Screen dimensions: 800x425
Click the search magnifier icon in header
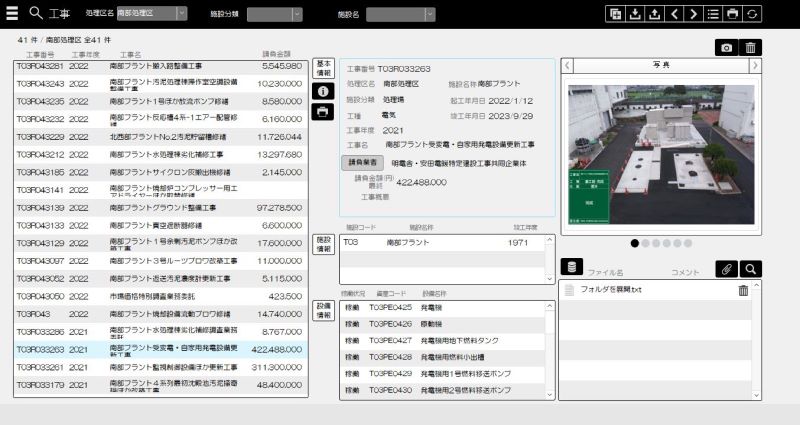pyautogui.click(x=36, y=13)
